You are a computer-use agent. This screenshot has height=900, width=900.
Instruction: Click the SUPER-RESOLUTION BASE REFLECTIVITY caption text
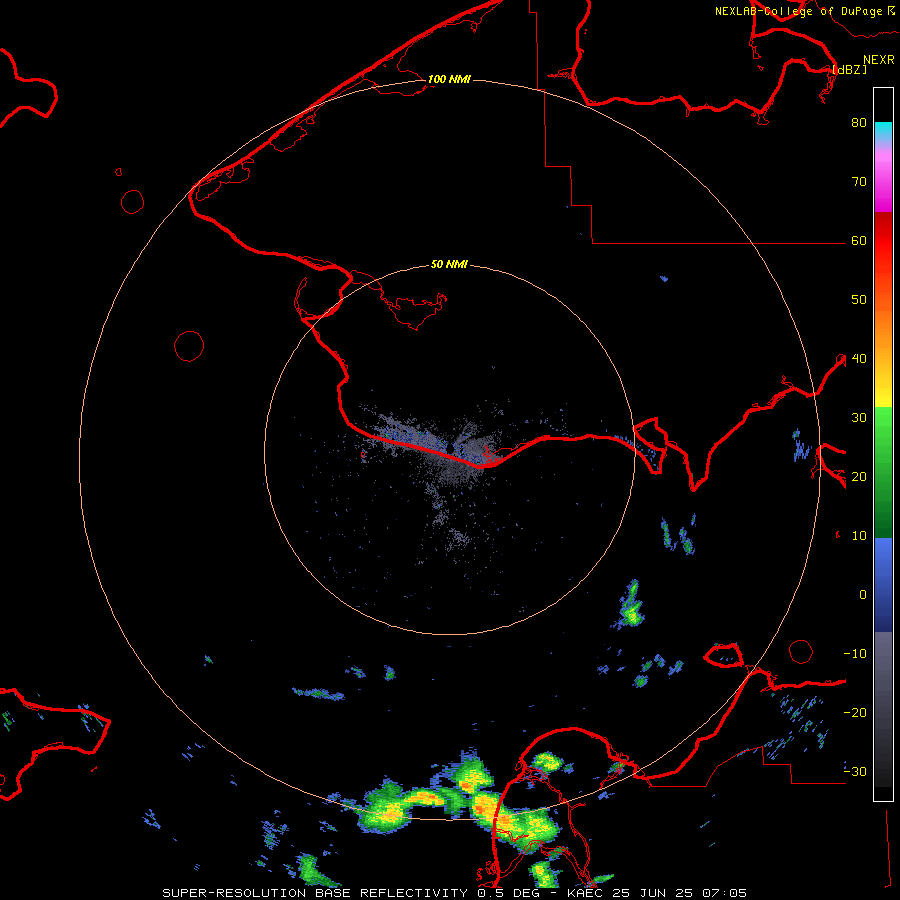315,893
